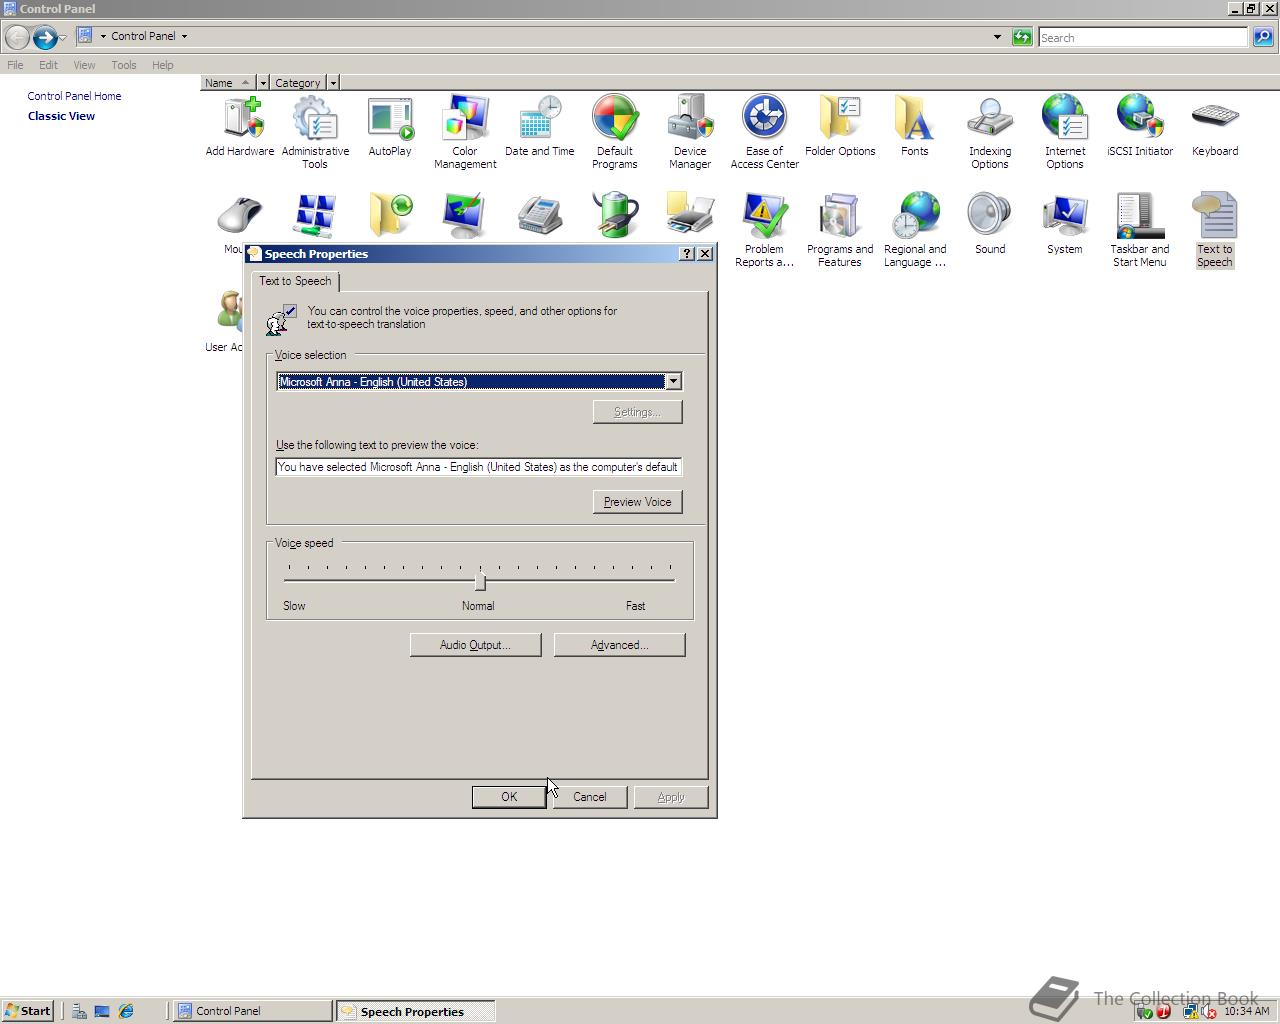Open Offline Files folder sync icon
The width and height of the screenshot is (1280, 1024).
pyautogui.click(x=390, y=216)
